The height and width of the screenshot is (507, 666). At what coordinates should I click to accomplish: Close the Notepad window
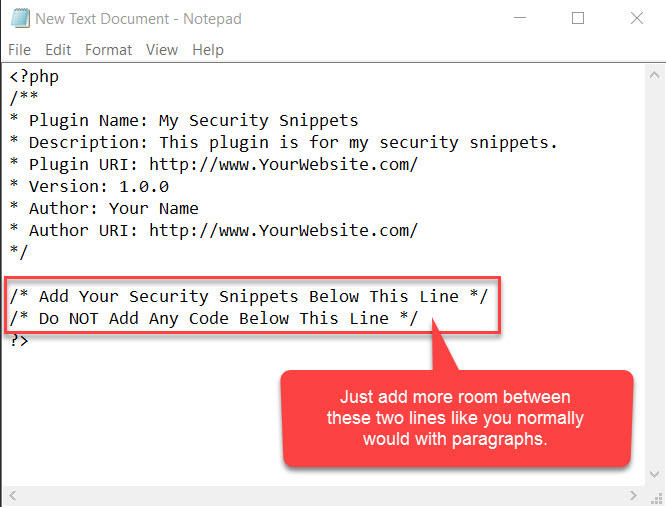tap(637, 18)
